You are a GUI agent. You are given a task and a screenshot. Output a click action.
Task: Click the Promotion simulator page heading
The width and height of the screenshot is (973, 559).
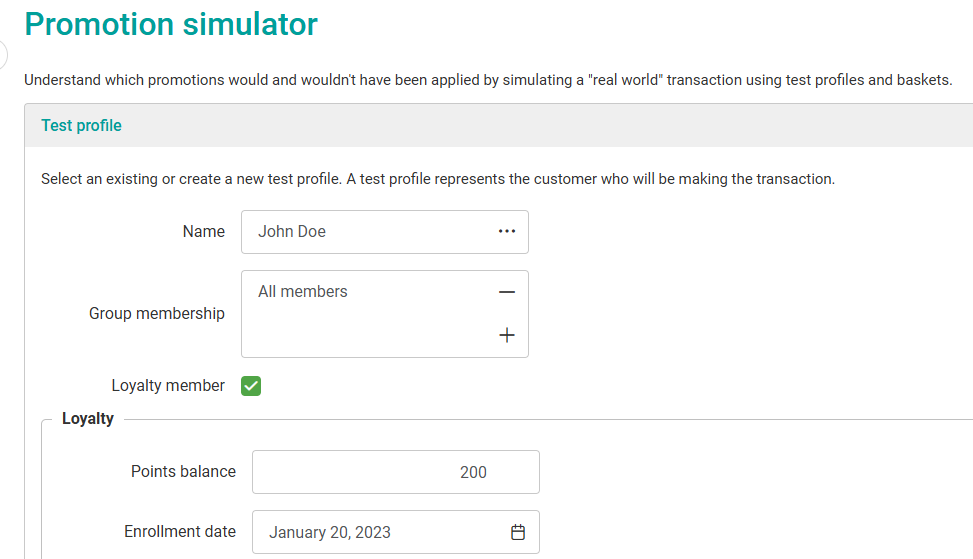171,24
